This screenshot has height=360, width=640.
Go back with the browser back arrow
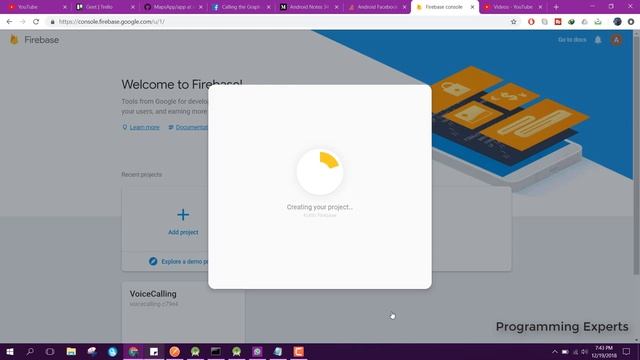9,22
